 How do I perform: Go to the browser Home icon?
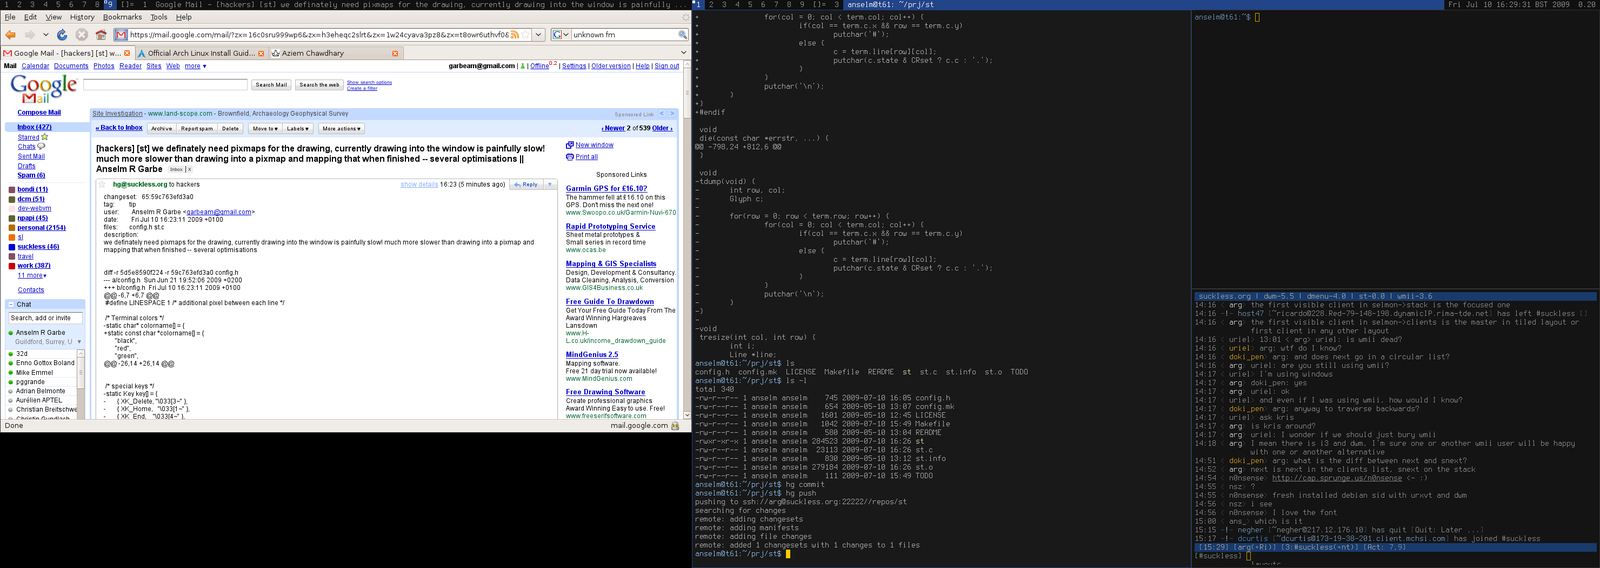tap(101, 35)
